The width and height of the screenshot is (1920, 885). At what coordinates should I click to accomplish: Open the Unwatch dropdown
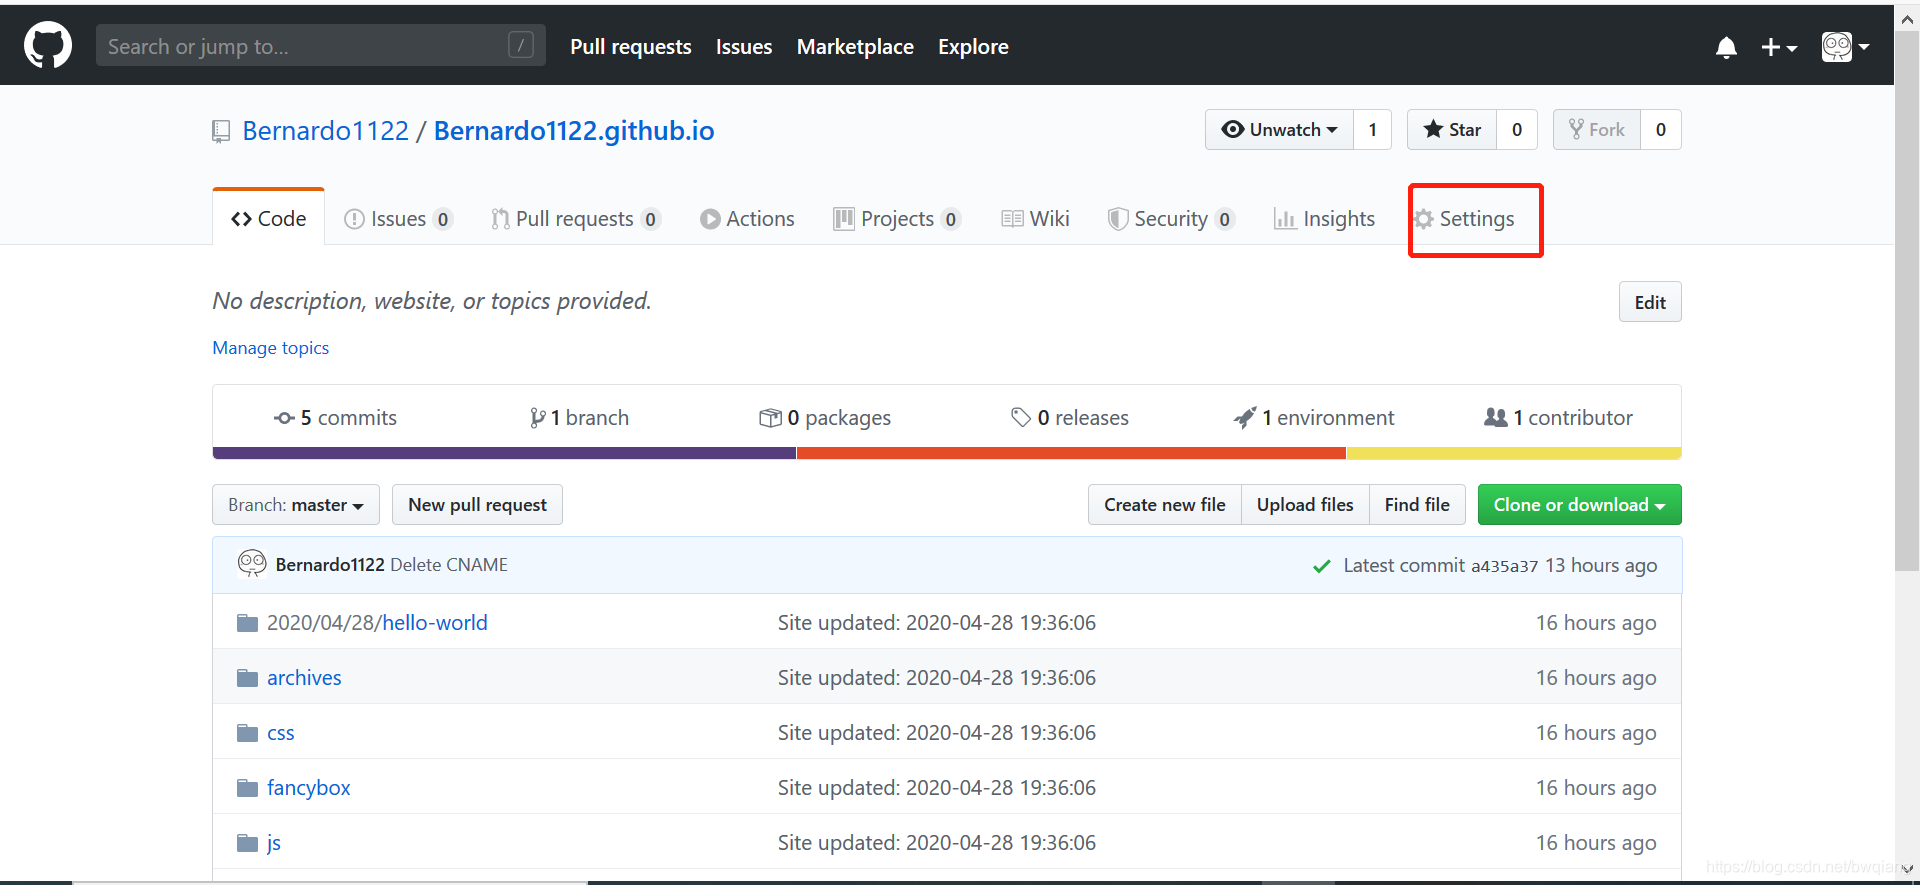coord(1279,130)
